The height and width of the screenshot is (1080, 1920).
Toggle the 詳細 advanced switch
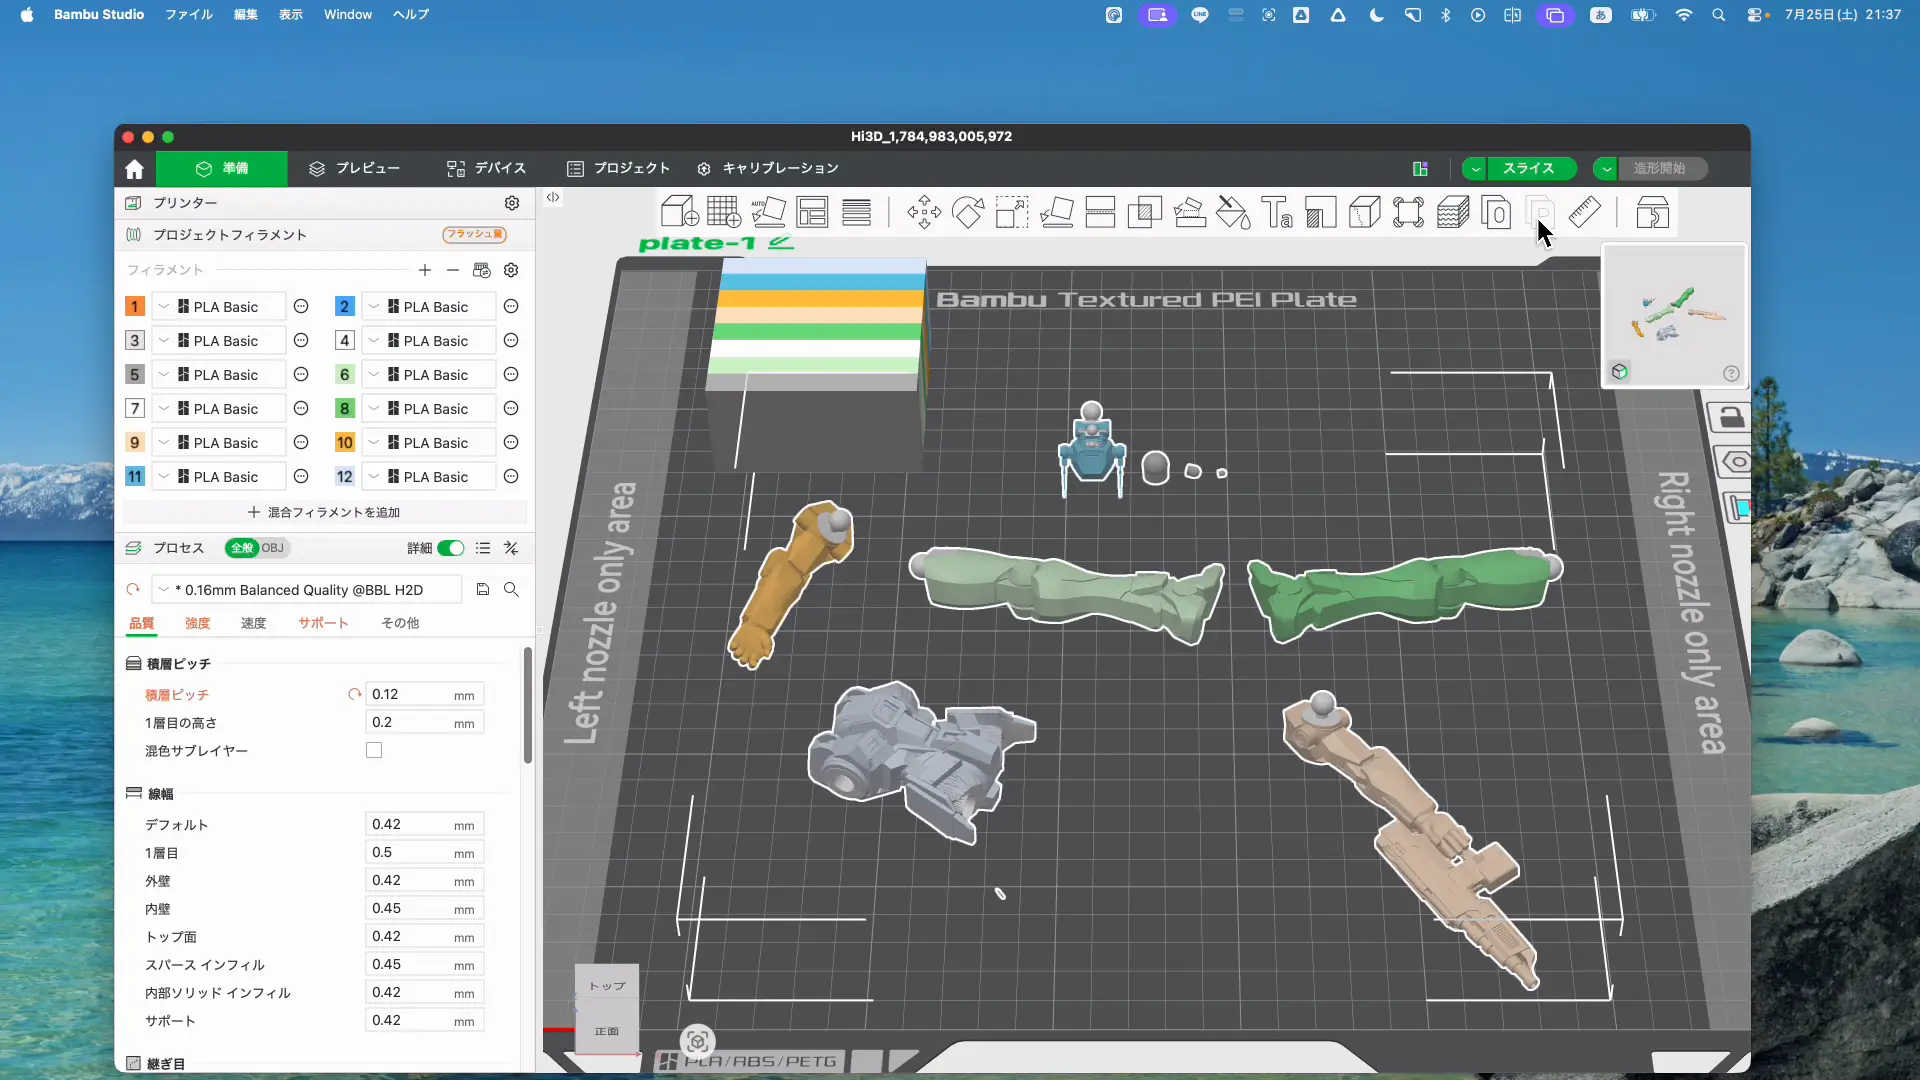click(451, 548)
